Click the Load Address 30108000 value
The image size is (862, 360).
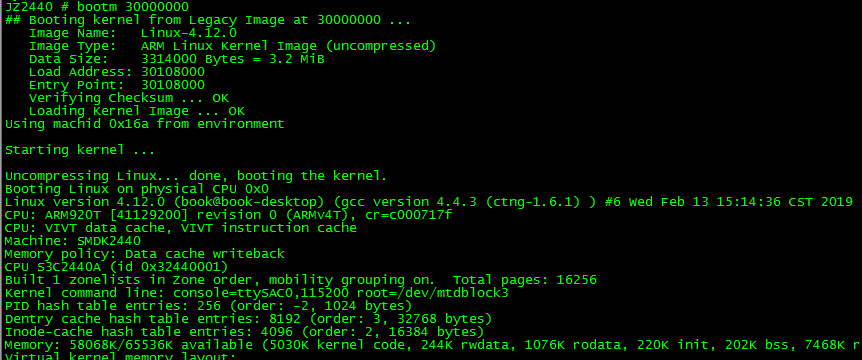click(173, 72)
